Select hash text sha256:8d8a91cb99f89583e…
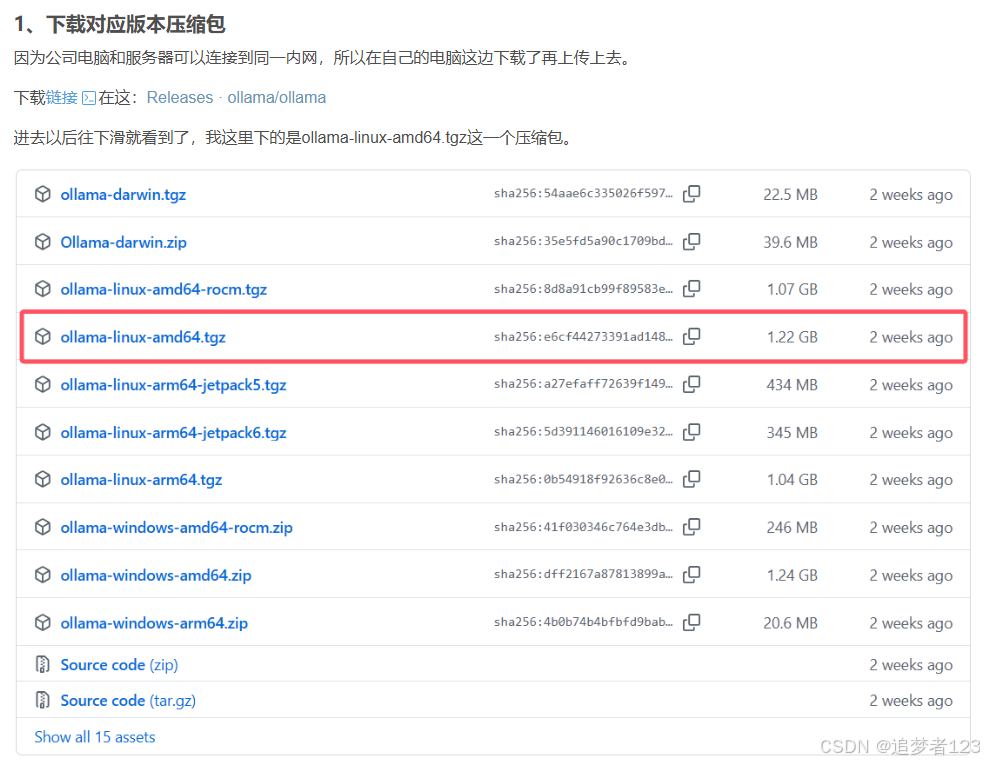Image resolution: width=984 pixels, height=764 pixels. pos(583,289)
